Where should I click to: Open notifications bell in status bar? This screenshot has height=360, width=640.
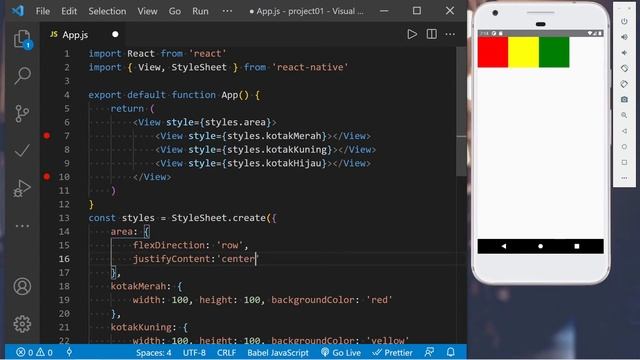(451, 352)
